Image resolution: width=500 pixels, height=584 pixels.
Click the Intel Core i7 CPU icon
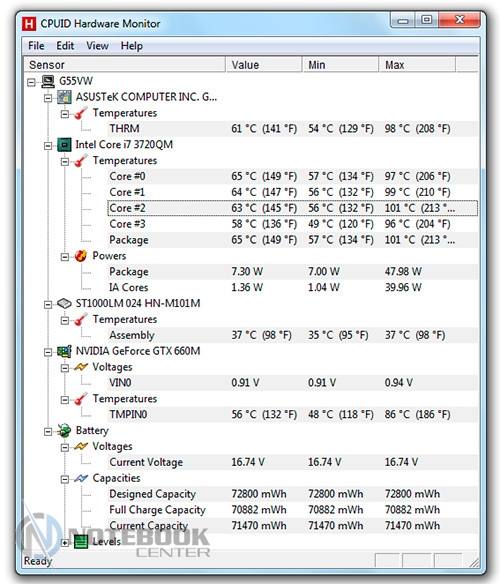[64, 145]
